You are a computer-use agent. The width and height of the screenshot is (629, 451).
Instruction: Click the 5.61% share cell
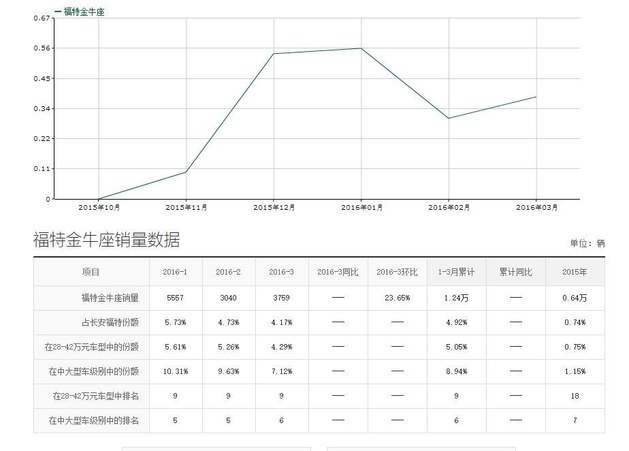click(x=175, y=347)
